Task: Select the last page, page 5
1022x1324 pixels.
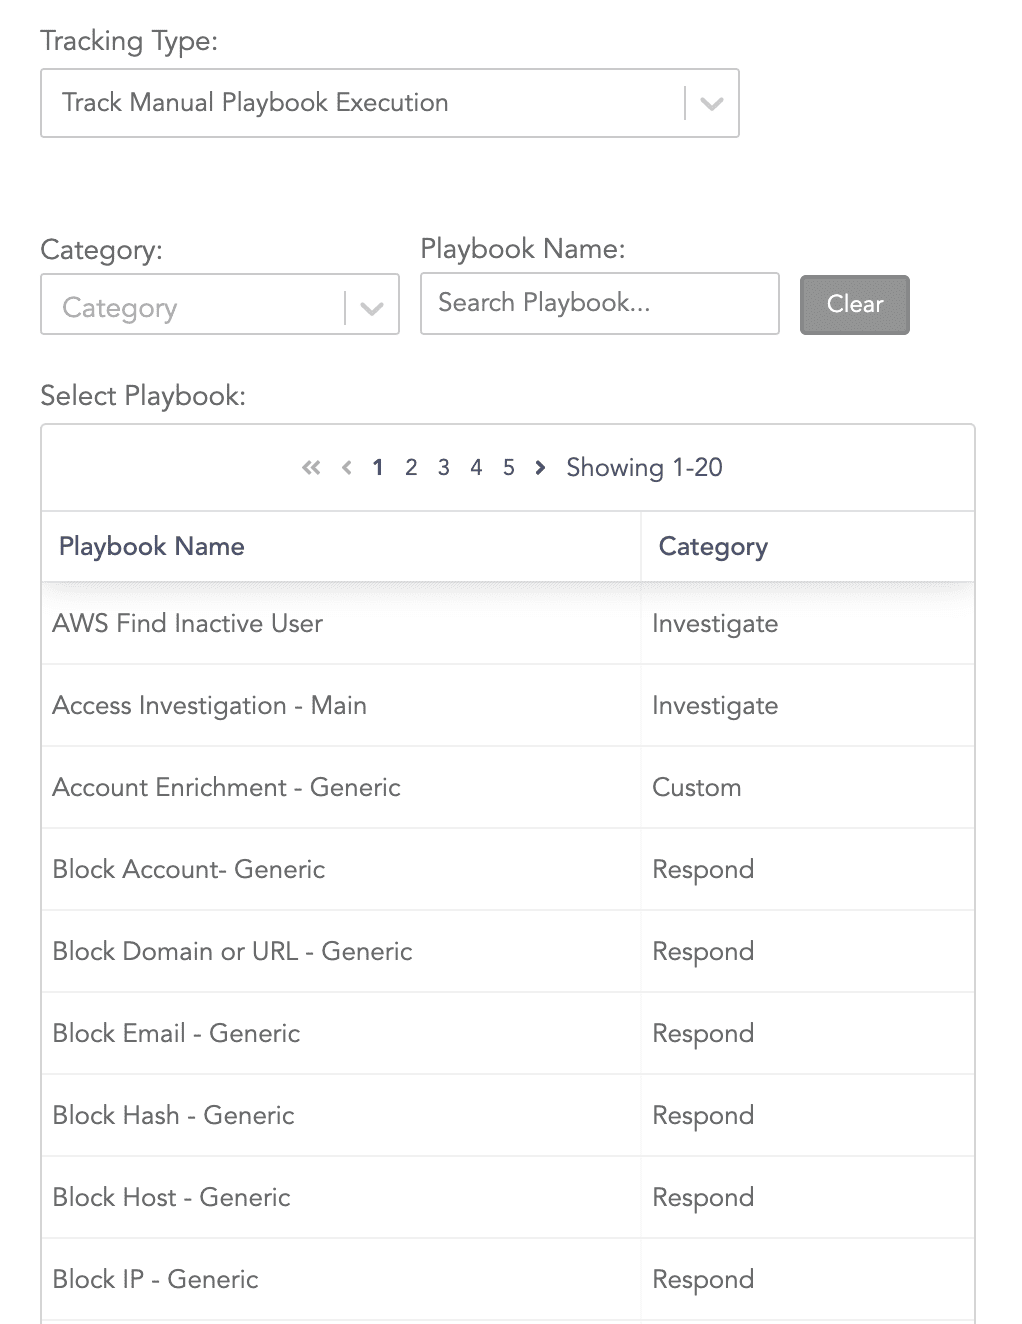Action: (508, 467)
